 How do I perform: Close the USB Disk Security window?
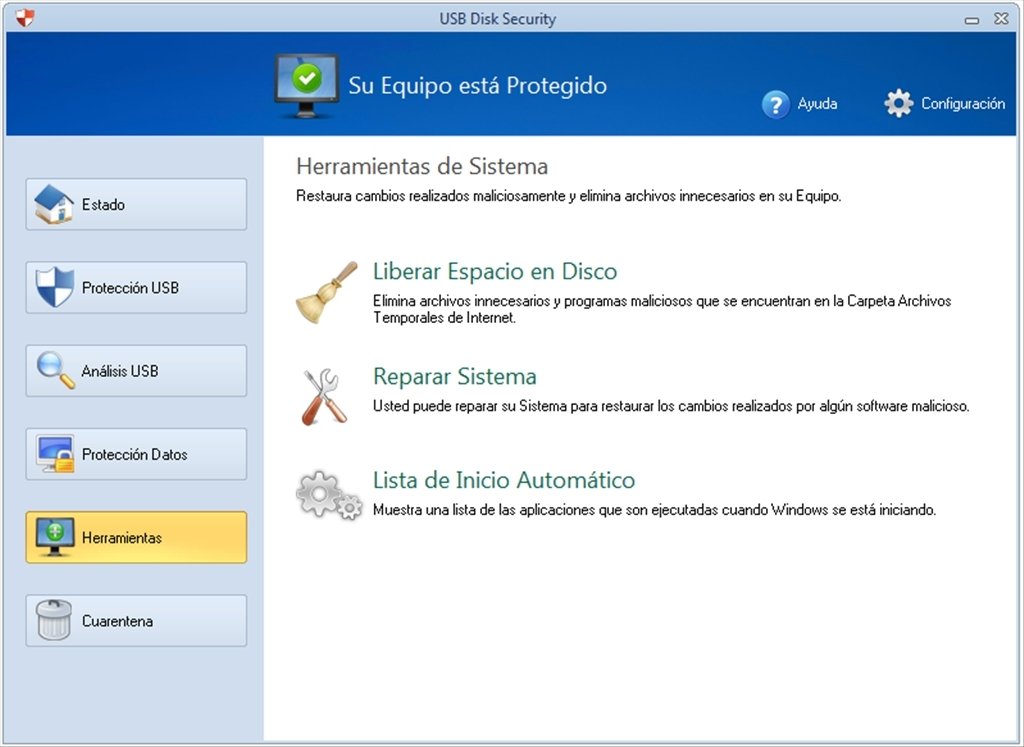[1001, 18]
